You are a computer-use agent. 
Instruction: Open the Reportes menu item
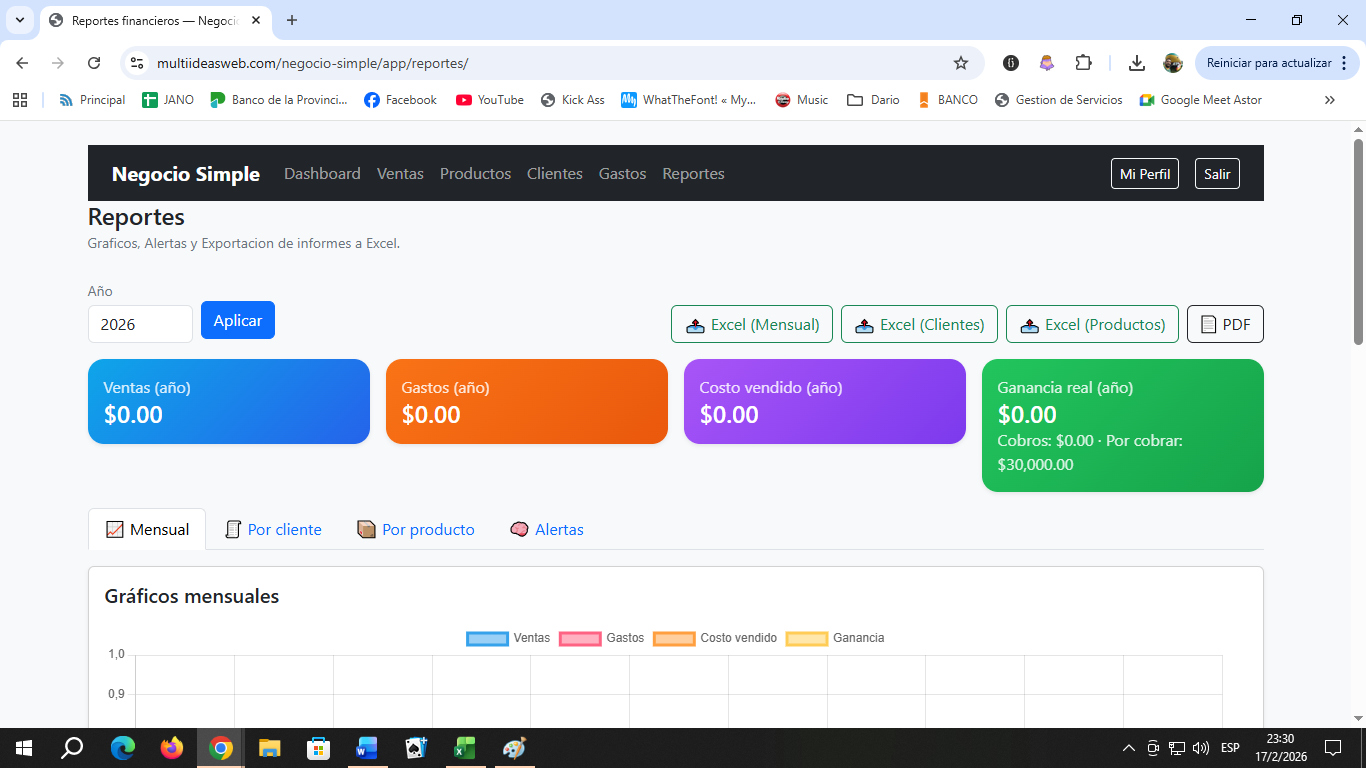(693, 173)
